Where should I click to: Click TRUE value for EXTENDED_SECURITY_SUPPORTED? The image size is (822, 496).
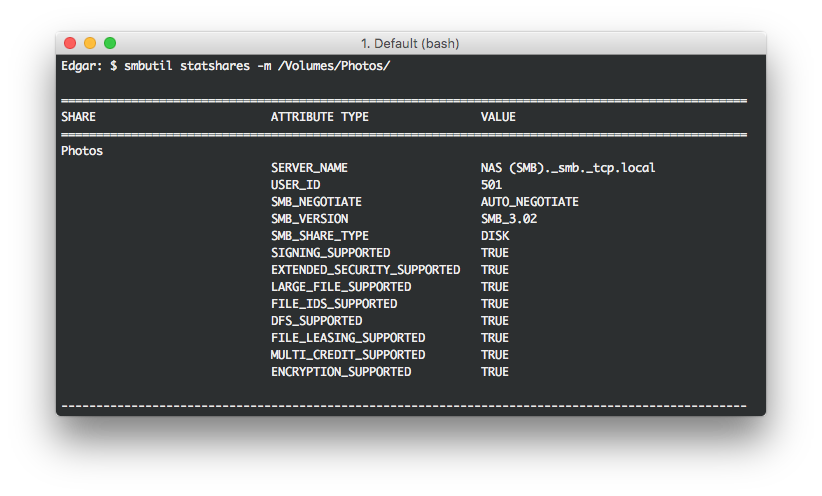[x=495, y=269]
